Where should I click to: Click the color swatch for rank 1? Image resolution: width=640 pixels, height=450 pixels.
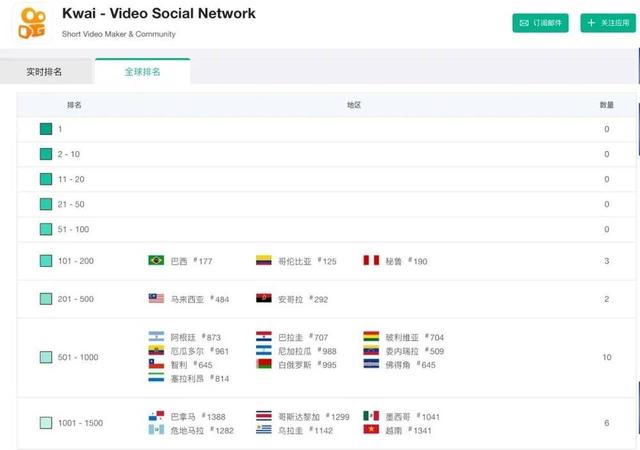coord(46,129)
